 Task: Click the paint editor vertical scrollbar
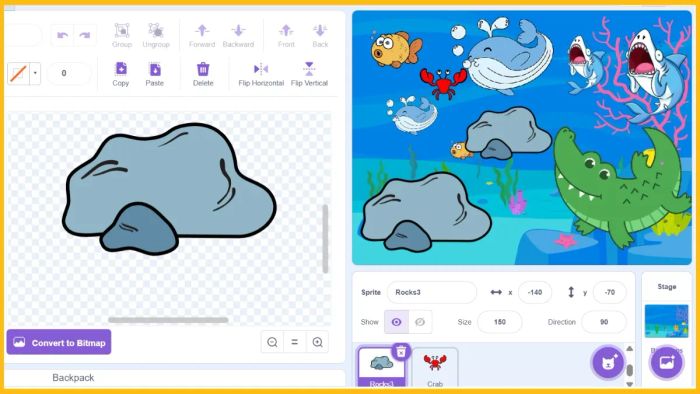click(325, 239)
